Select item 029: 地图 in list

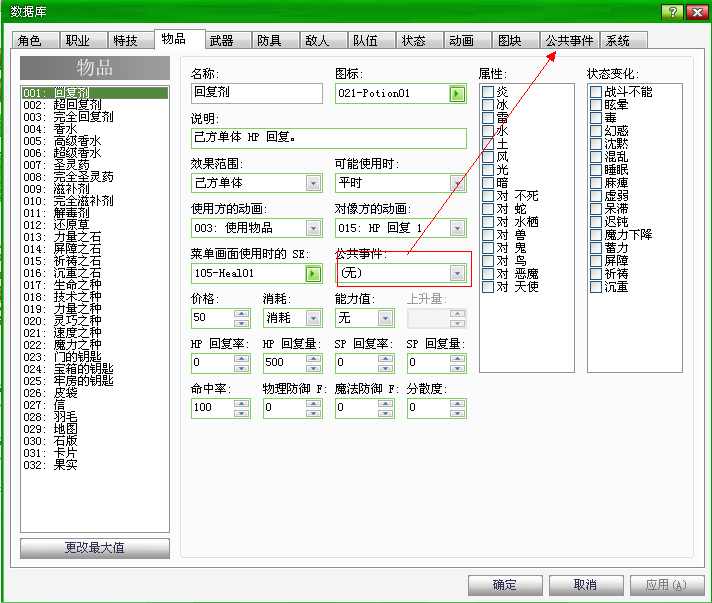pos(95,429)
